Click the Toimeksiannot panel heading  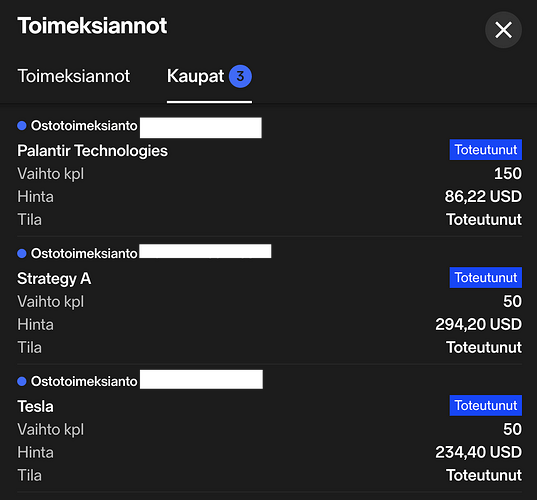92,26
